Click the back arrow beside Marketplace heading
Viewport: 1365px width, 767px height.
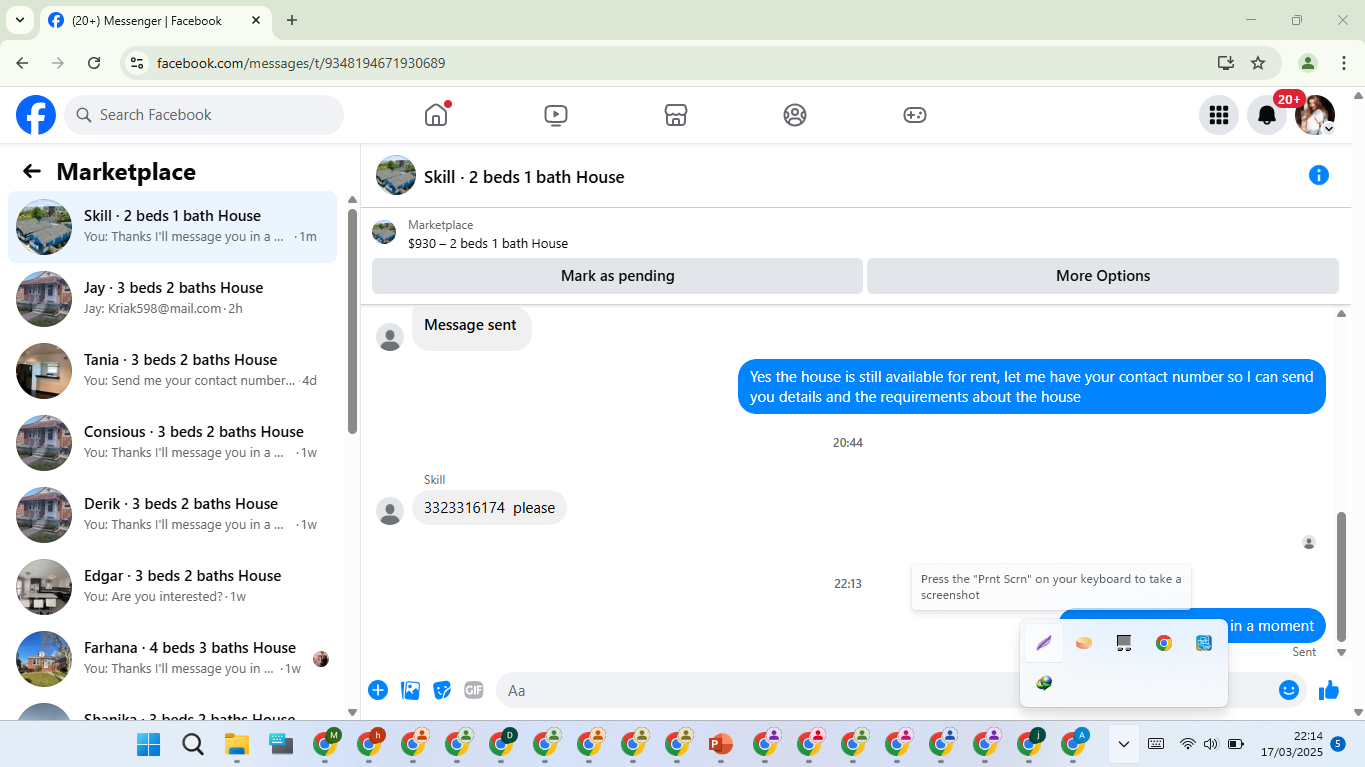pyautogui.click(x=32, y=171)
